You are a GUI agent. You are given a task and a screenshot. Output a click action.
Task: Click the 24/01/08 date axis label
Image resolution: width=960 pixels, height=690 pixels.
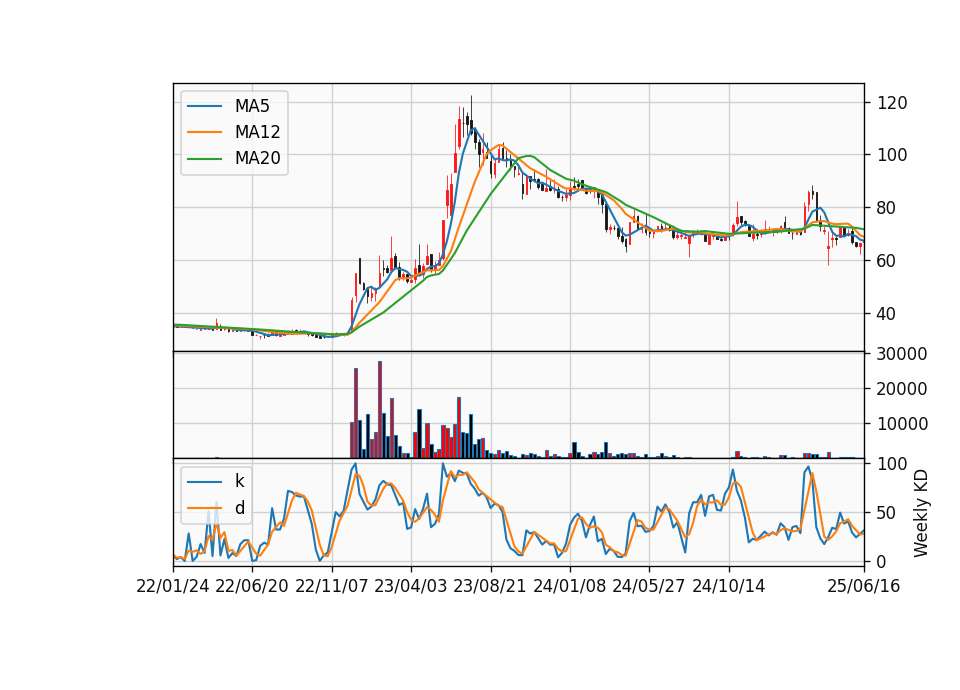point(569,587)
